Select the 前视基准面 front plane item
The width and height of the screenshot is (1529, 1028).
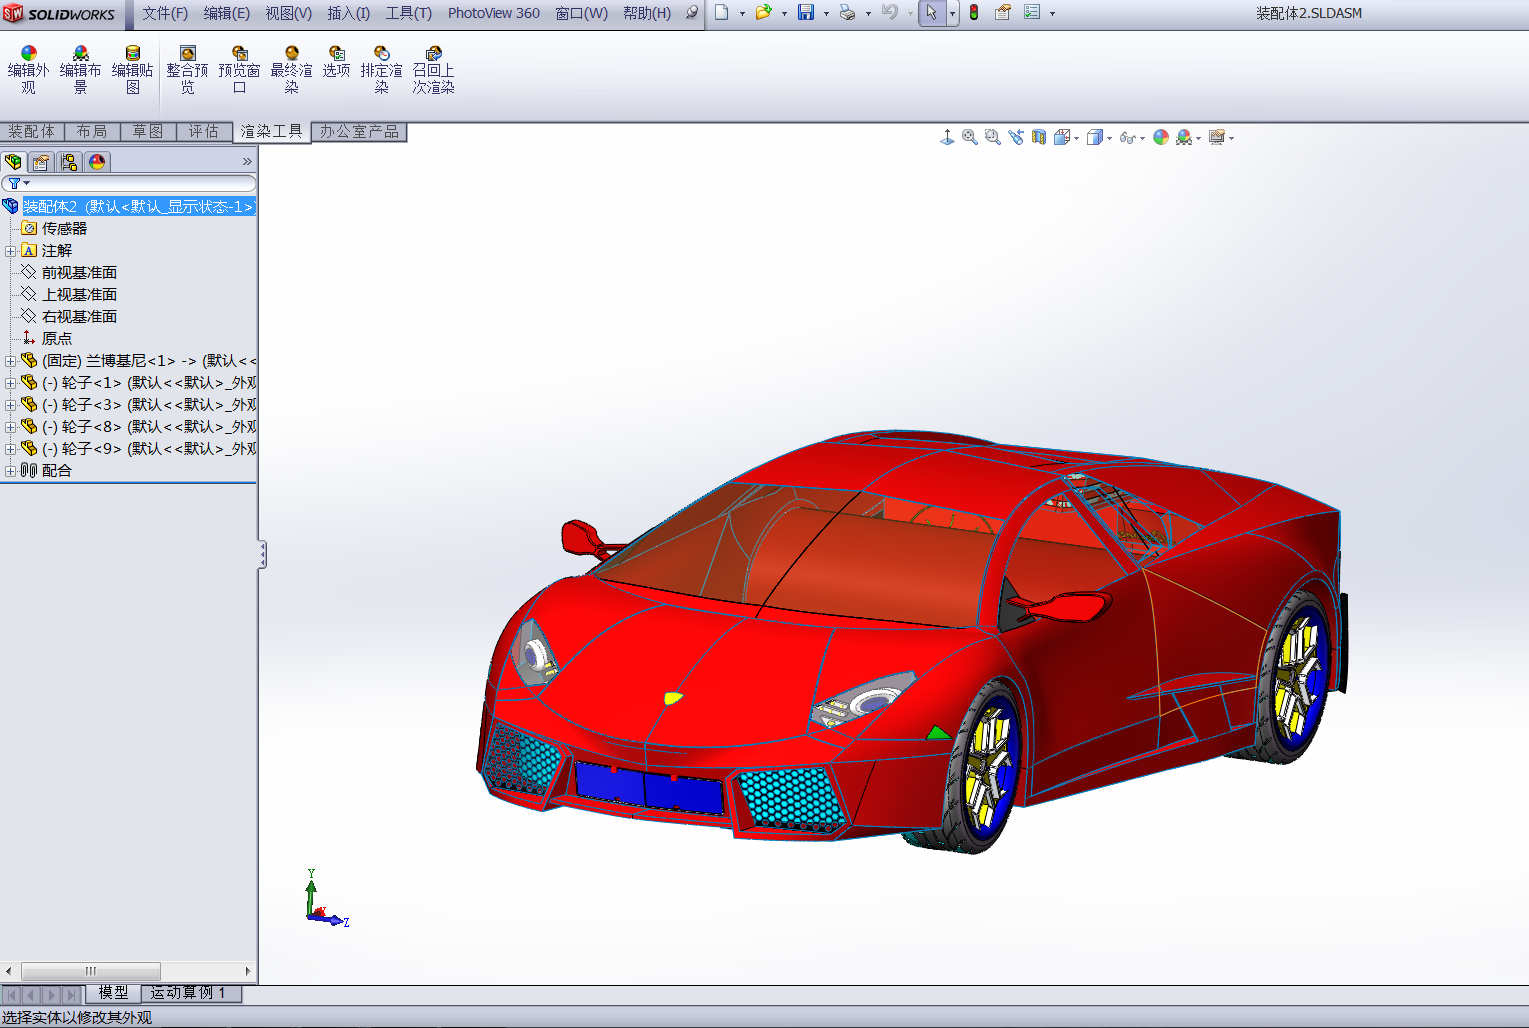[79, 273]
